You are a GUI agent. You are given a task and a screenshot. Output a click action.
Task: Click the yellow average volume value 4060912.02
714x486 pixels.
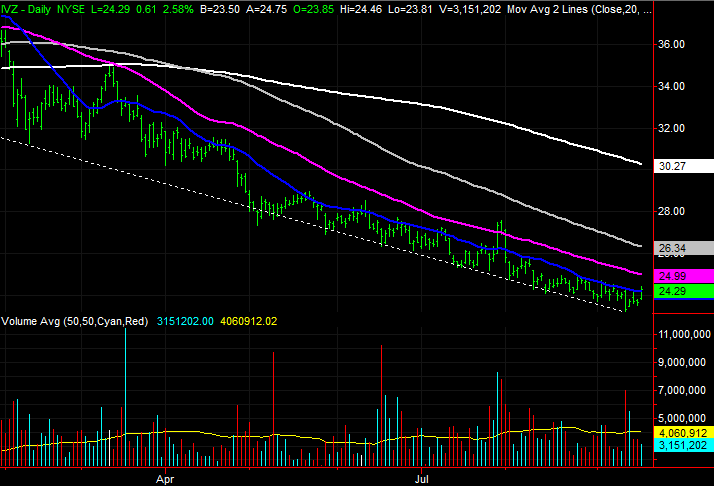tap(249, 322)
